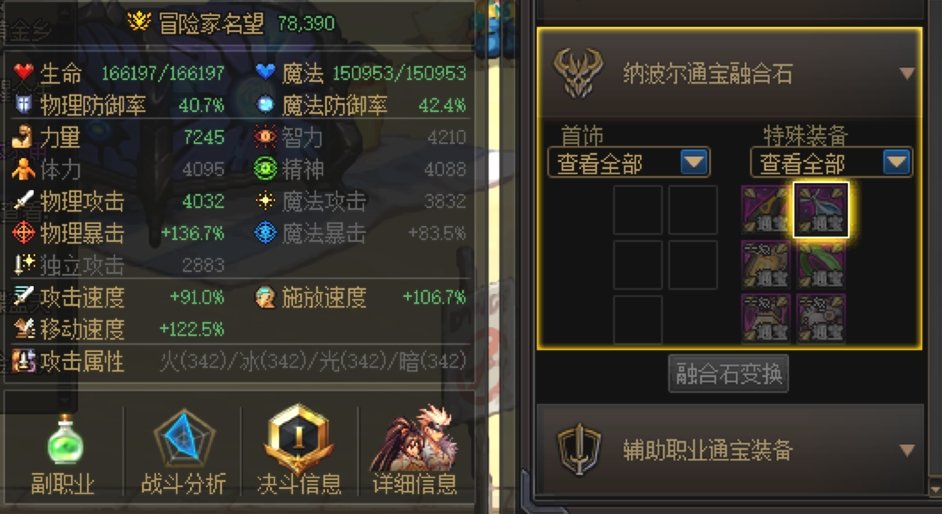Click the 融合石变换 button

point(728,373)
